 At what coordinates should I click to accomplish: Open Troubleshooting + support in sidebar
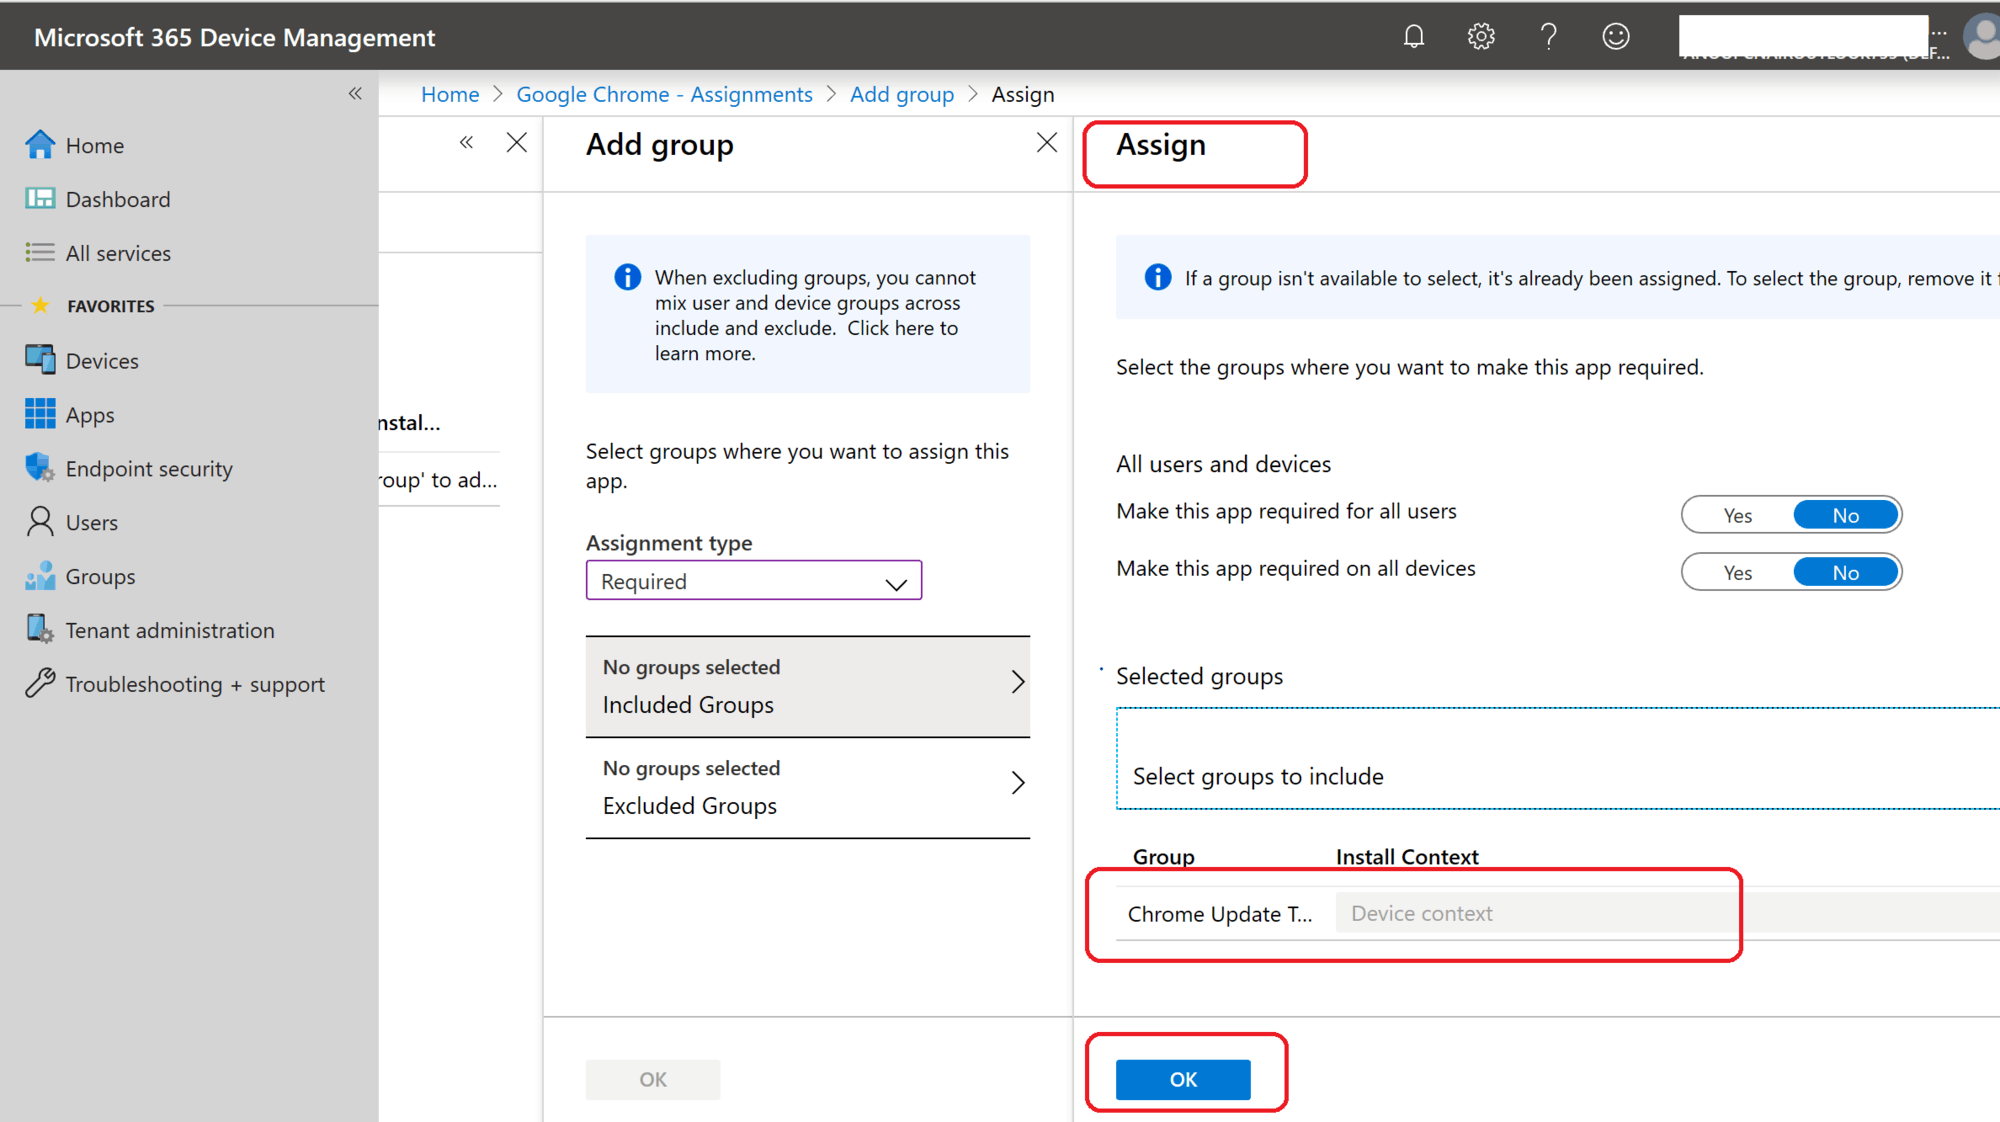195,684
